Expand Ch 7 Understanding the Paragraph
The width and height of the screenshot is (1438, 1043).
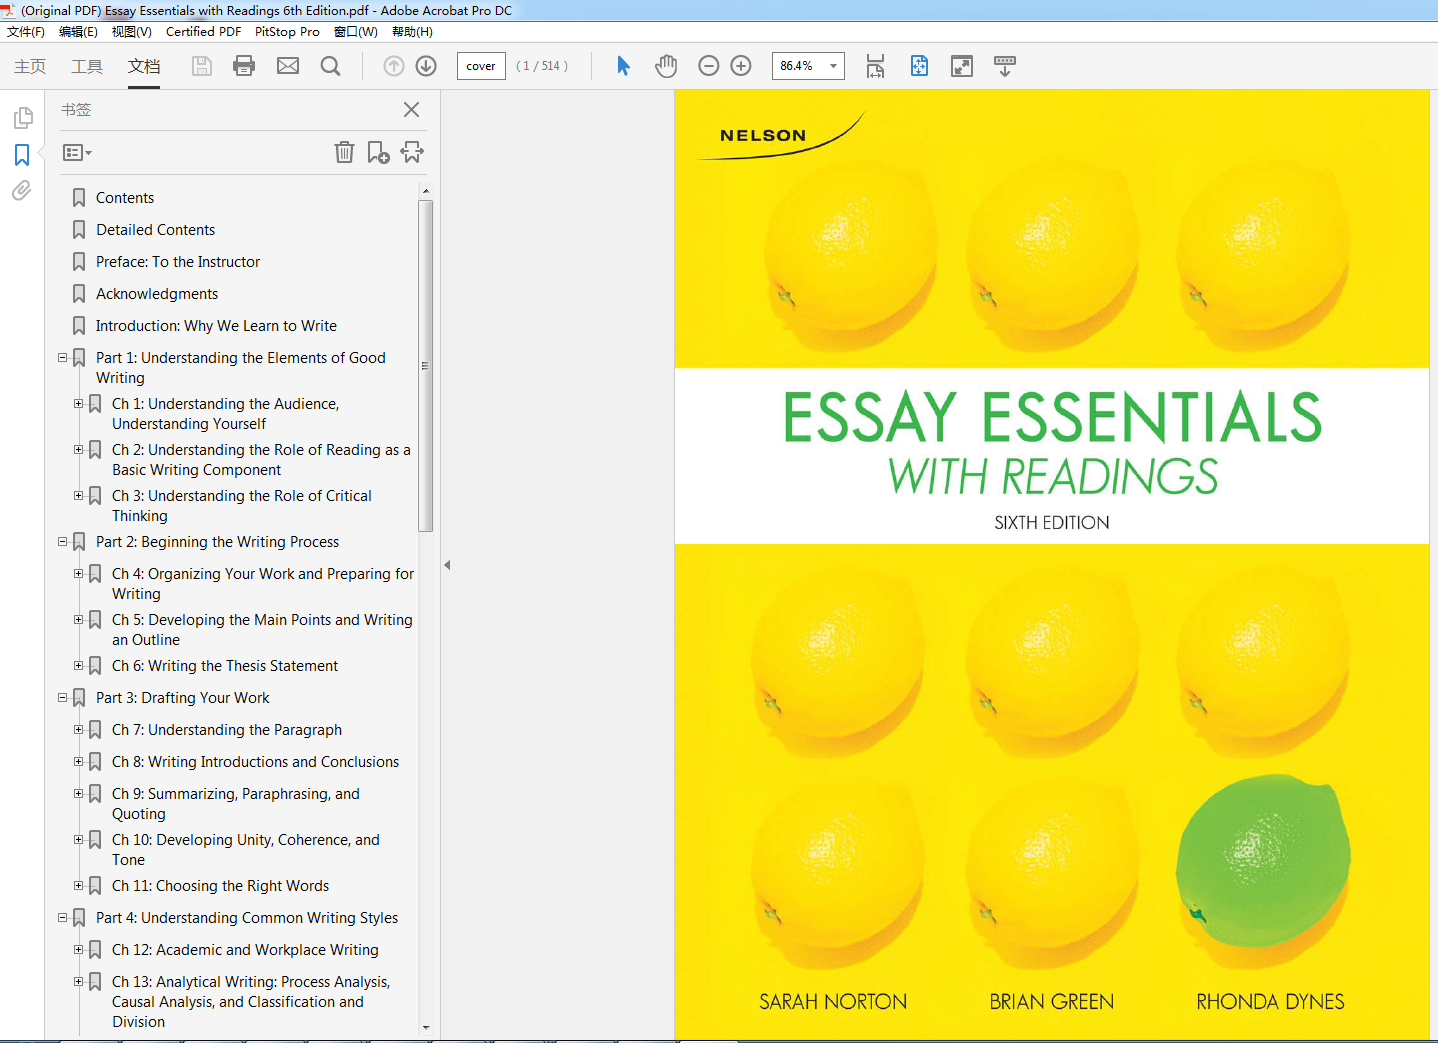click(79, 729)
